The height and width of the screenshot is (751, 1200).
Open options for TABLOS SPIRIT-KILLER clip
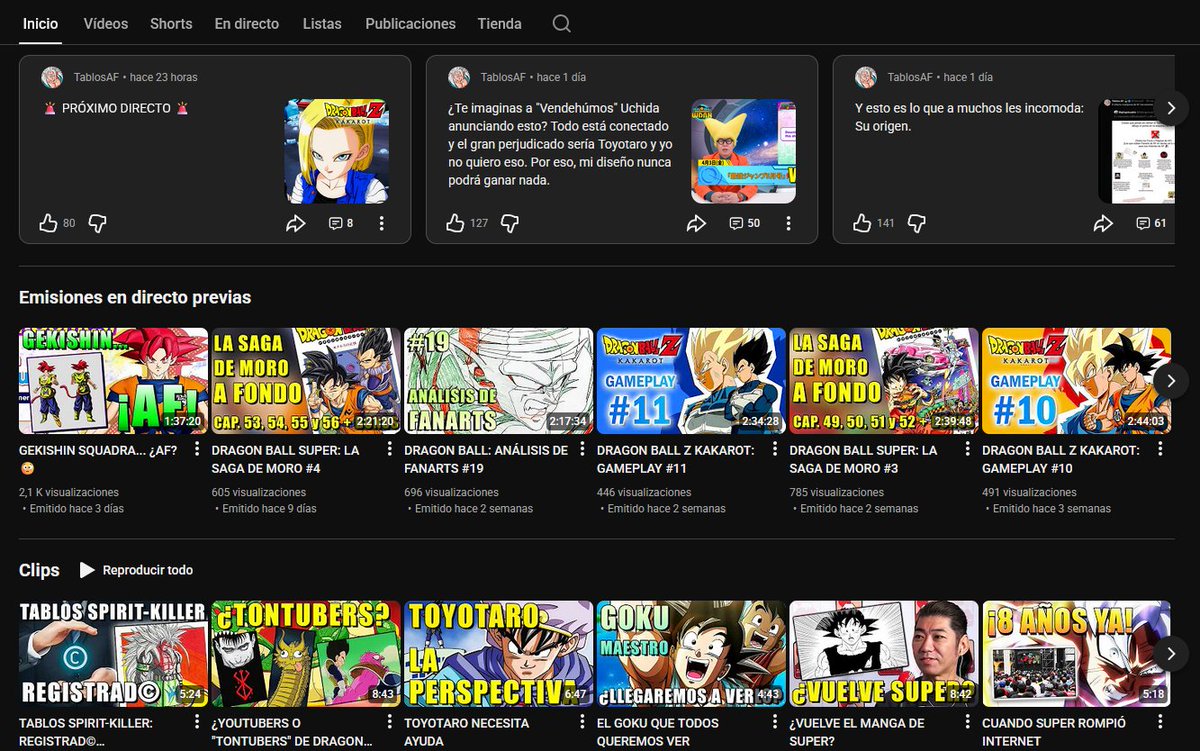(196, 722)
